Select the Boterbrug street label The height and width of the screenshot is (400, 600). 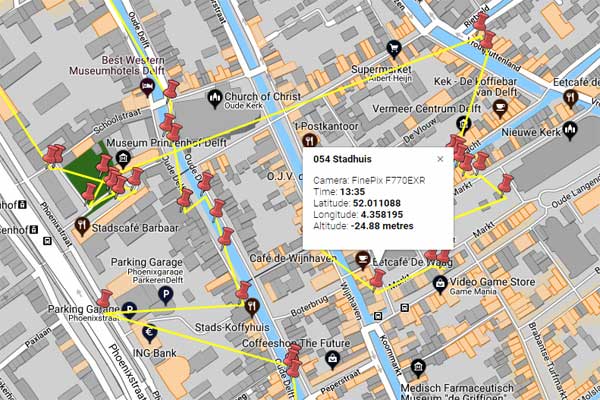click(x=309, y=305)
